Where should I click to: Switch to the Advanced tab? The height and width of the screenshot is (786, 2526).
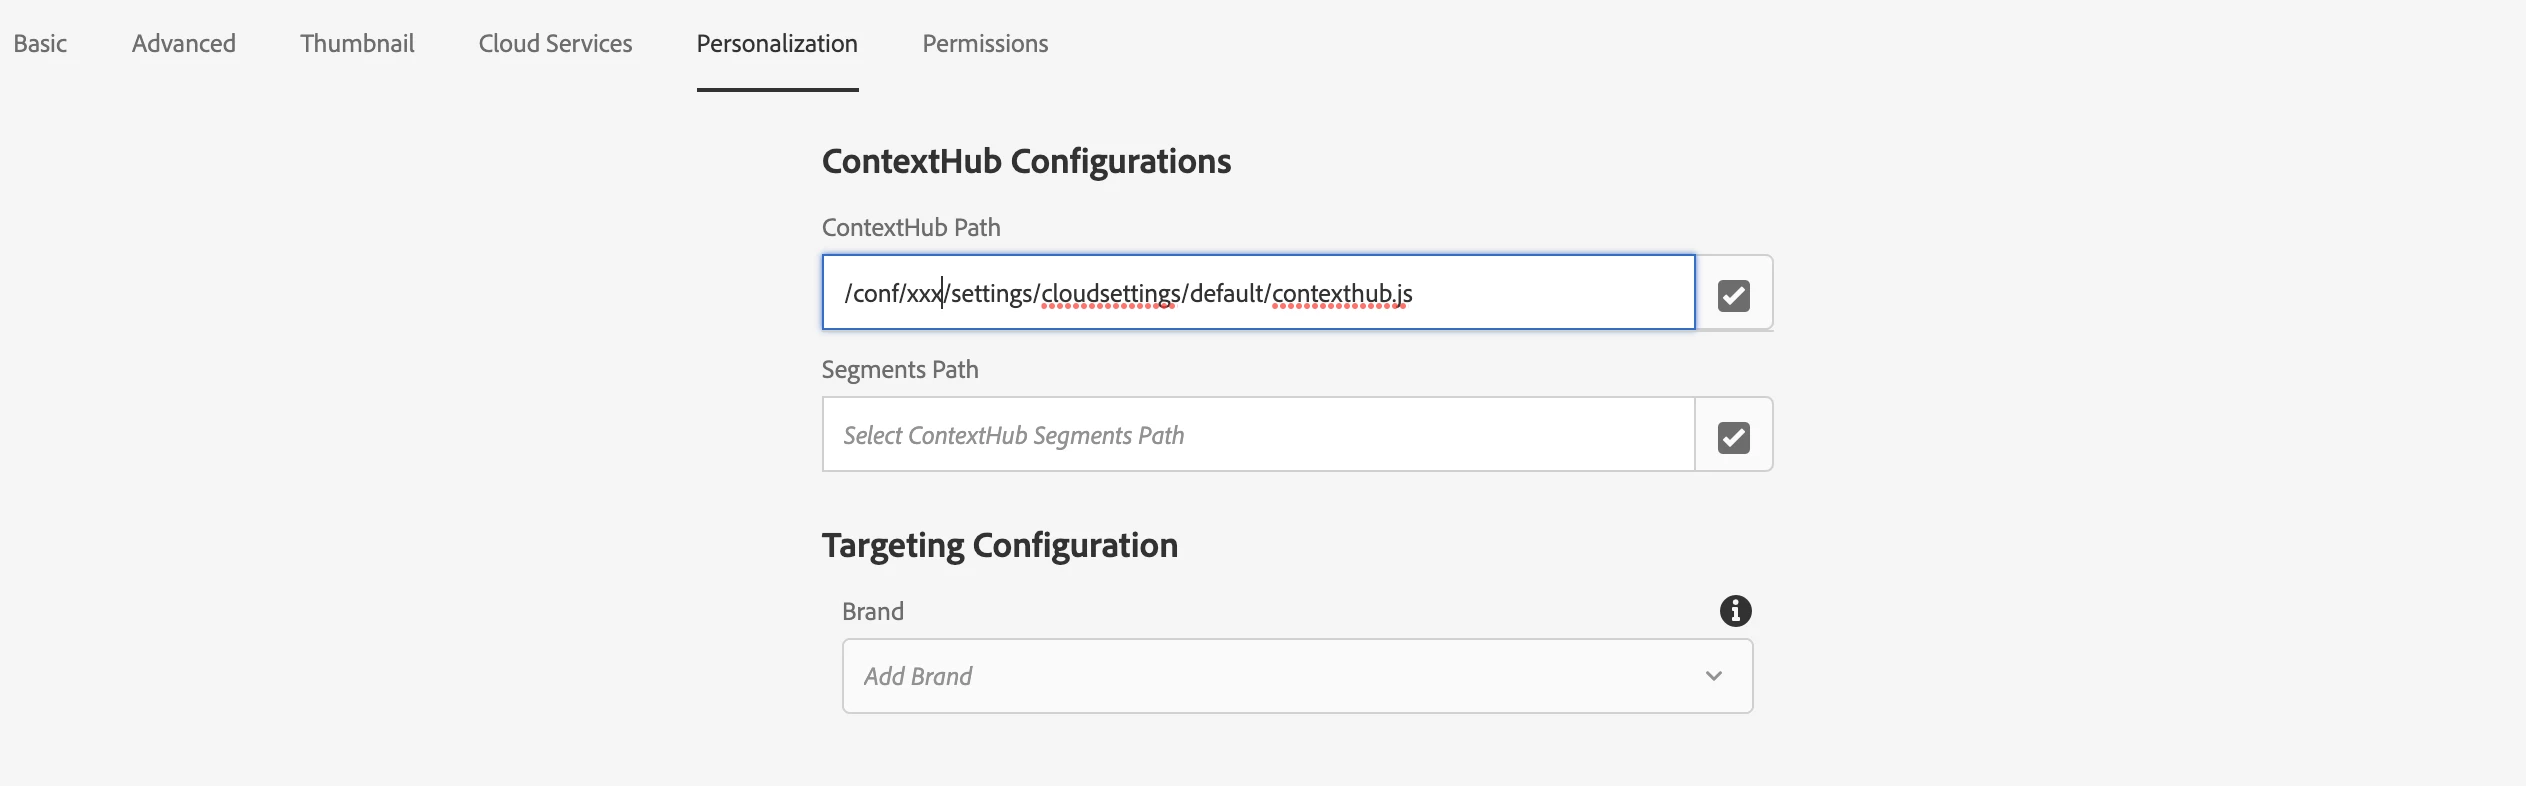(x=184, y=44)
